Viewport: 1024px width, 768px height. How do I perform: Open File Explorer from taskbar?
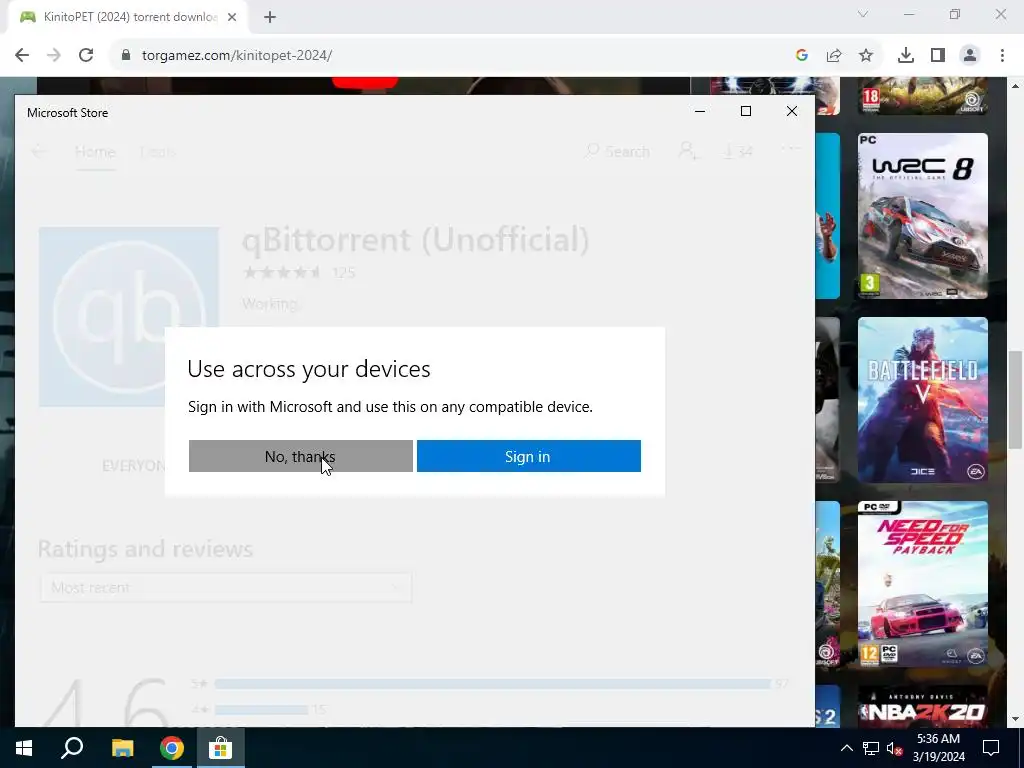[x=122, y=748]
